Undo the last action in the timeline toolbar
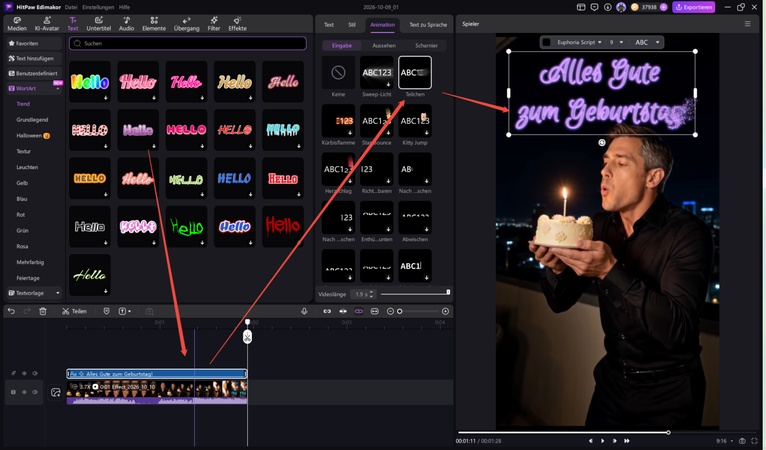Screen dimensions: 766x450 (x=11, y=311)
